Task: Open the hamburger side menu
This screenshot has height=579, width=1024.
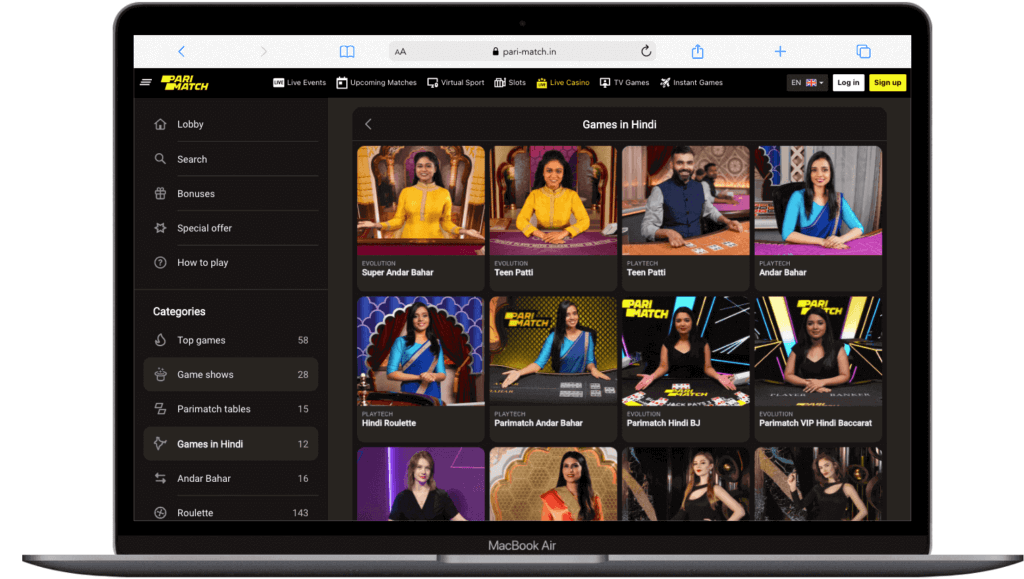Action: coord(146,82)
